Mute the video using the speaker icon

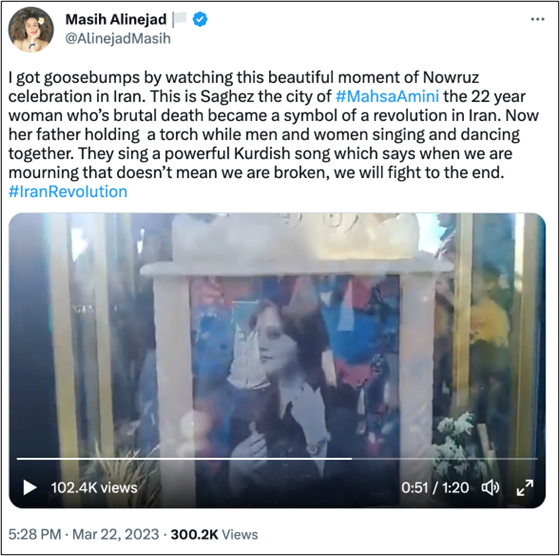491,487
